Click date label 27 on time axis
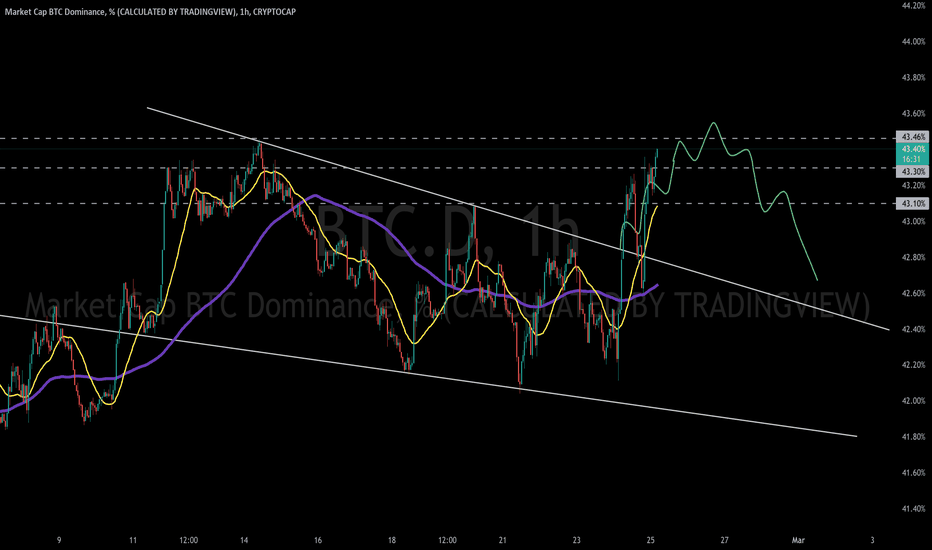932x550 pixels. [725, 540]
